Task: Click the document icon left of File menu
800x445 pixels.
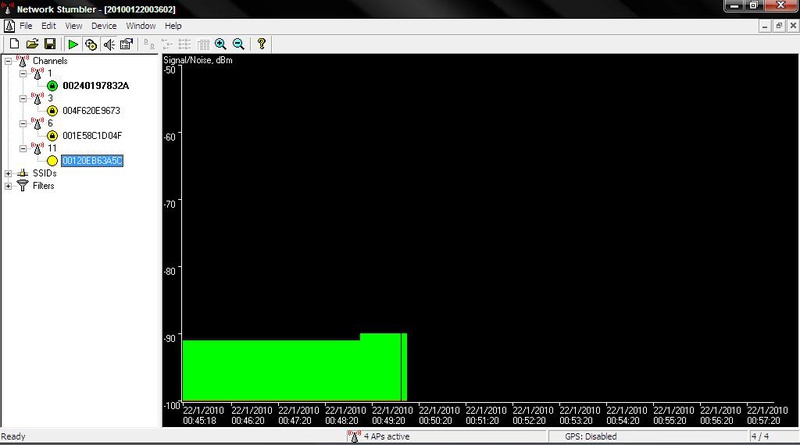Action: (9, 26)
